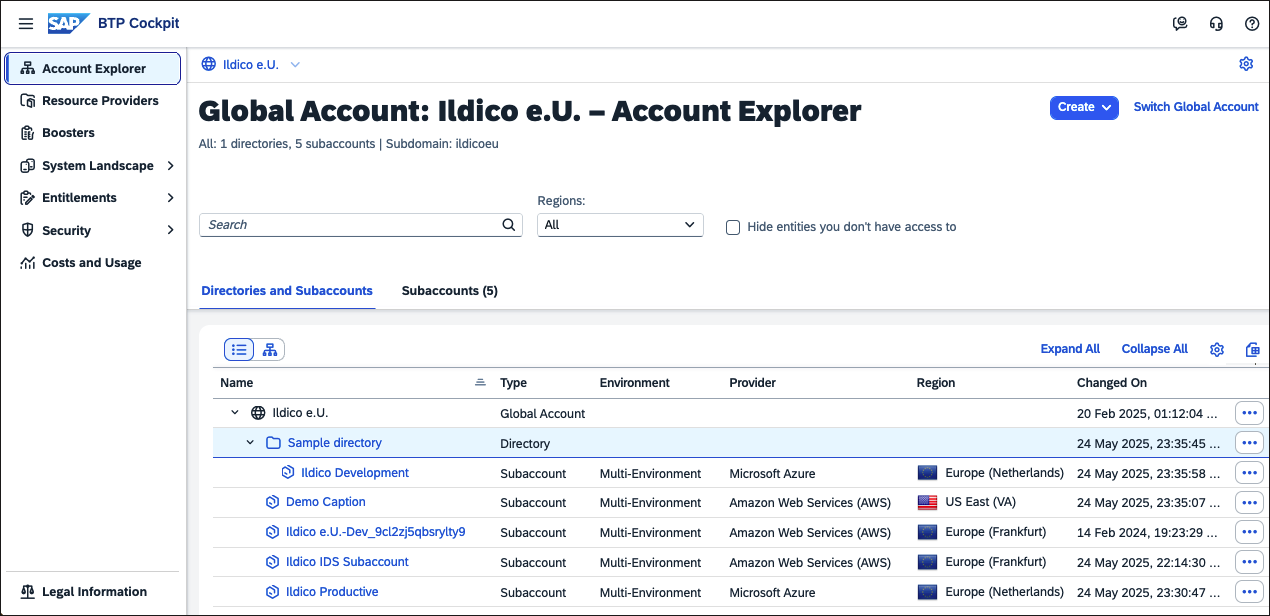Open the support headset icon
The width and height of the screenshot is (1270, 616).
1216,24
